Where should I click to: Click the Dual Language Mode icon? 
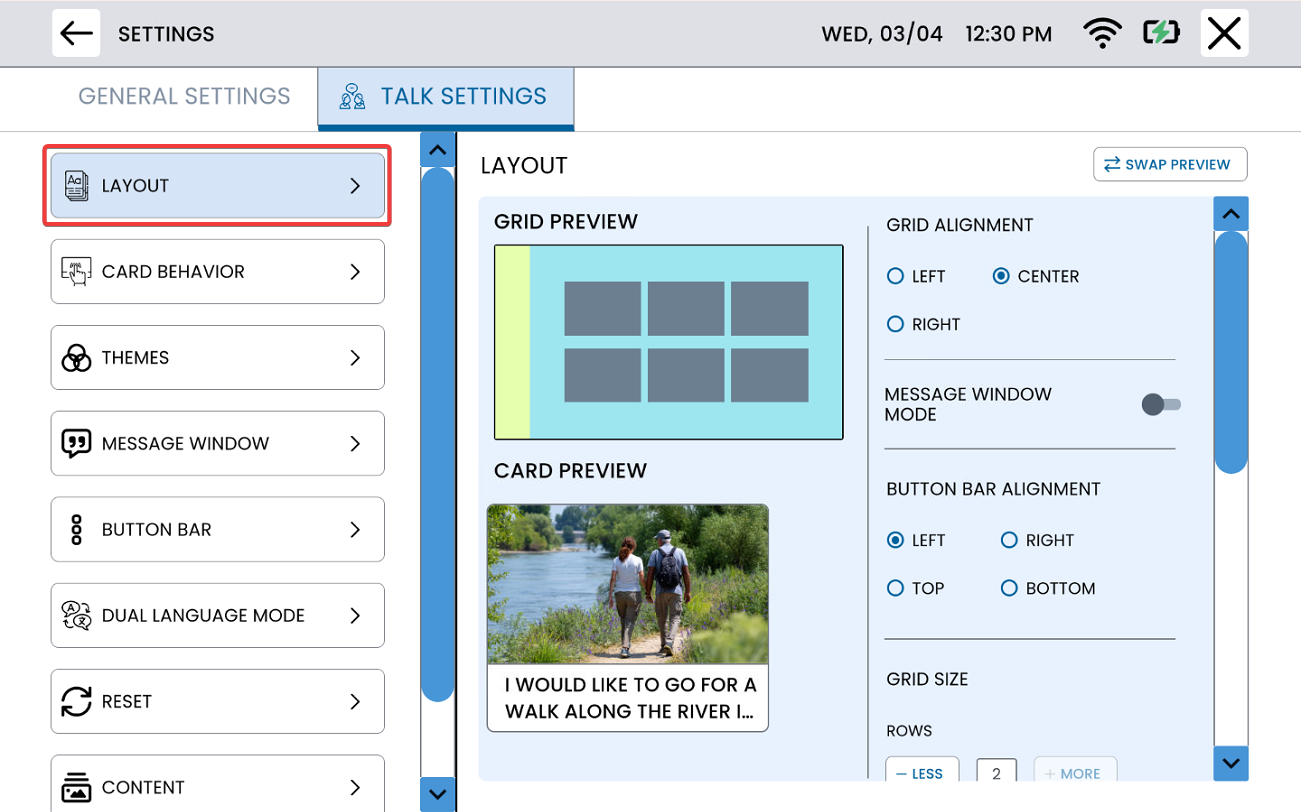click(76, 616)
